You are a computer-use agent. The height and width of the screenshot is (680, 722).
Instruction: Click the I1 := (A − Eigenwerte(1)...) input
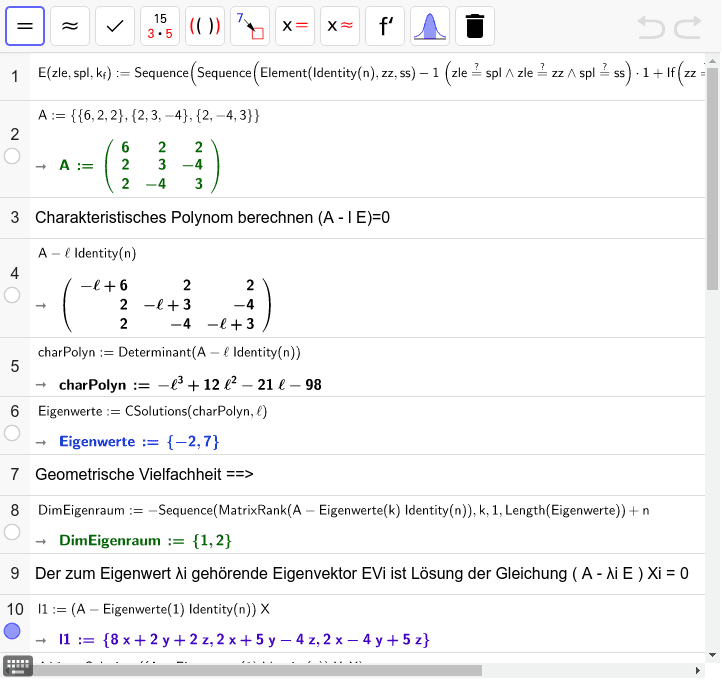(x=154, y=609)
